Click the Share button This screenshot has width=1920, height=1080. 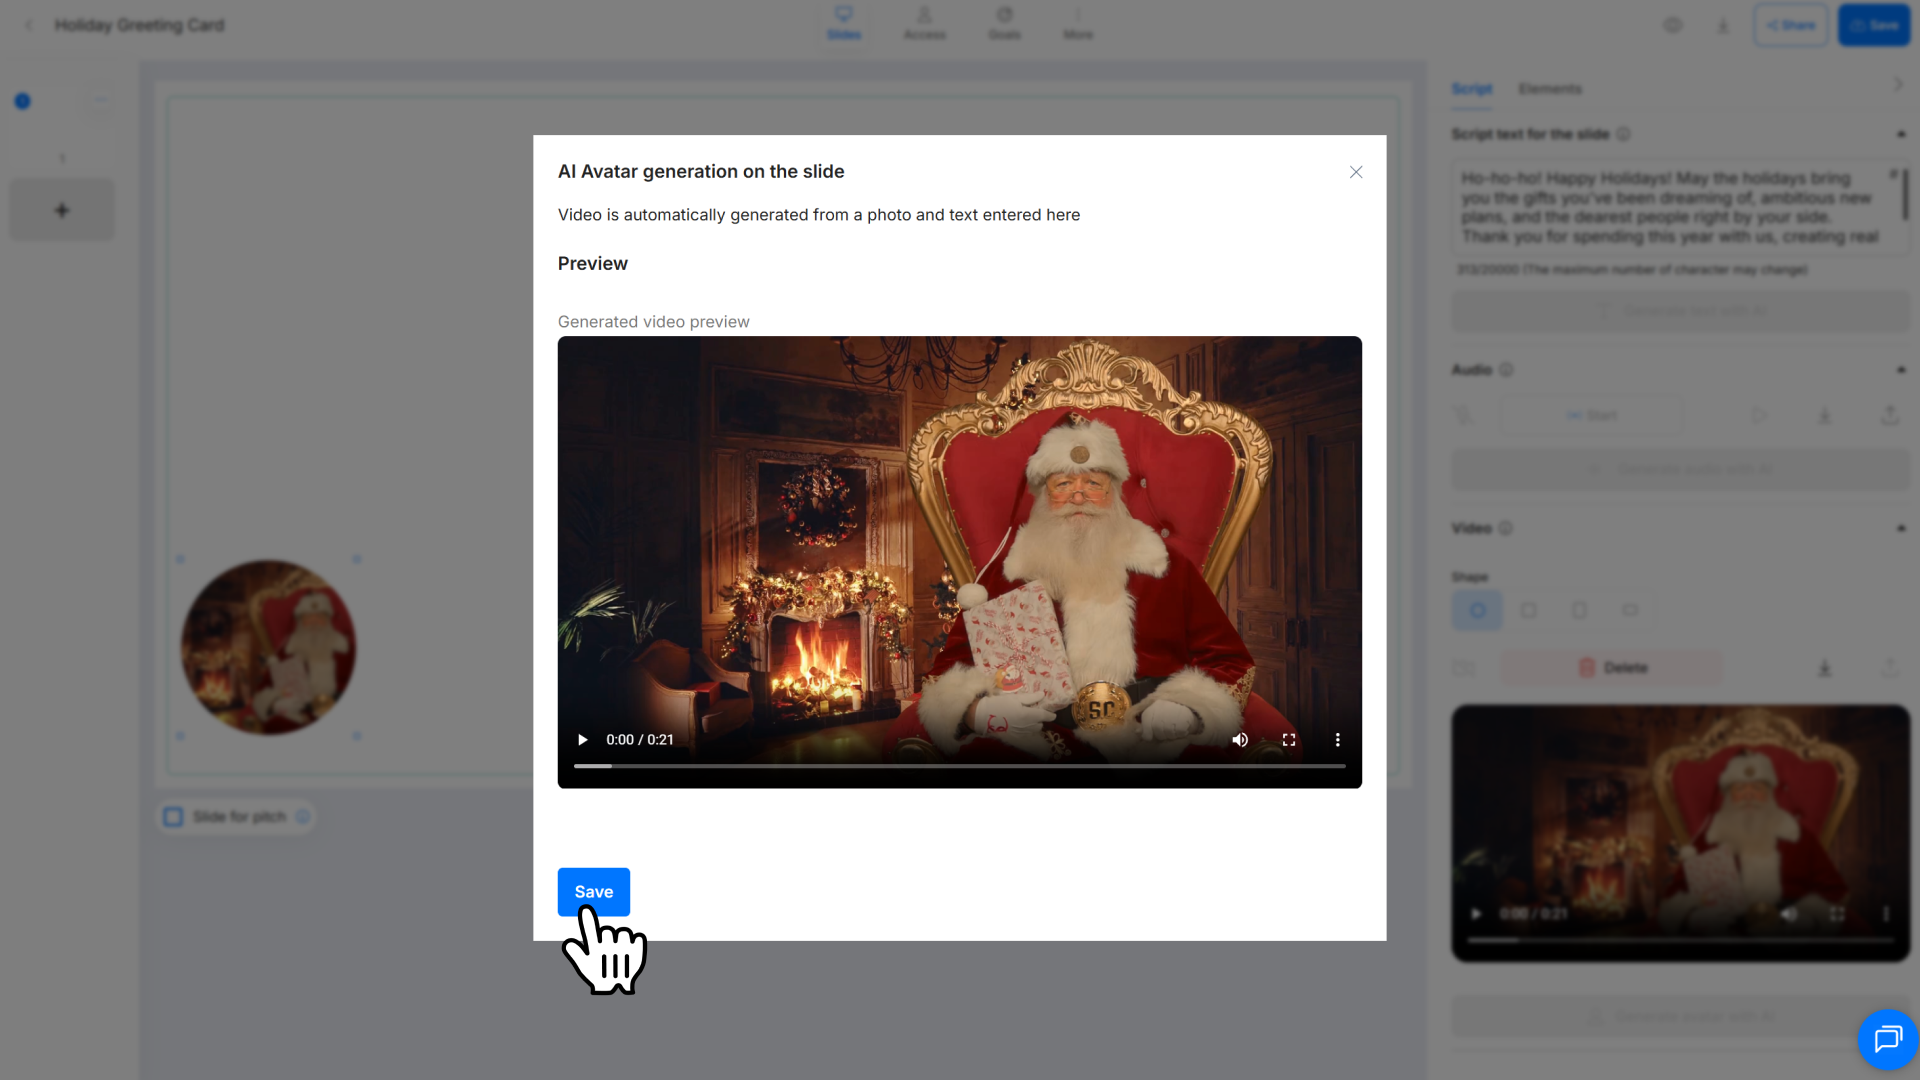(1790, 25)
